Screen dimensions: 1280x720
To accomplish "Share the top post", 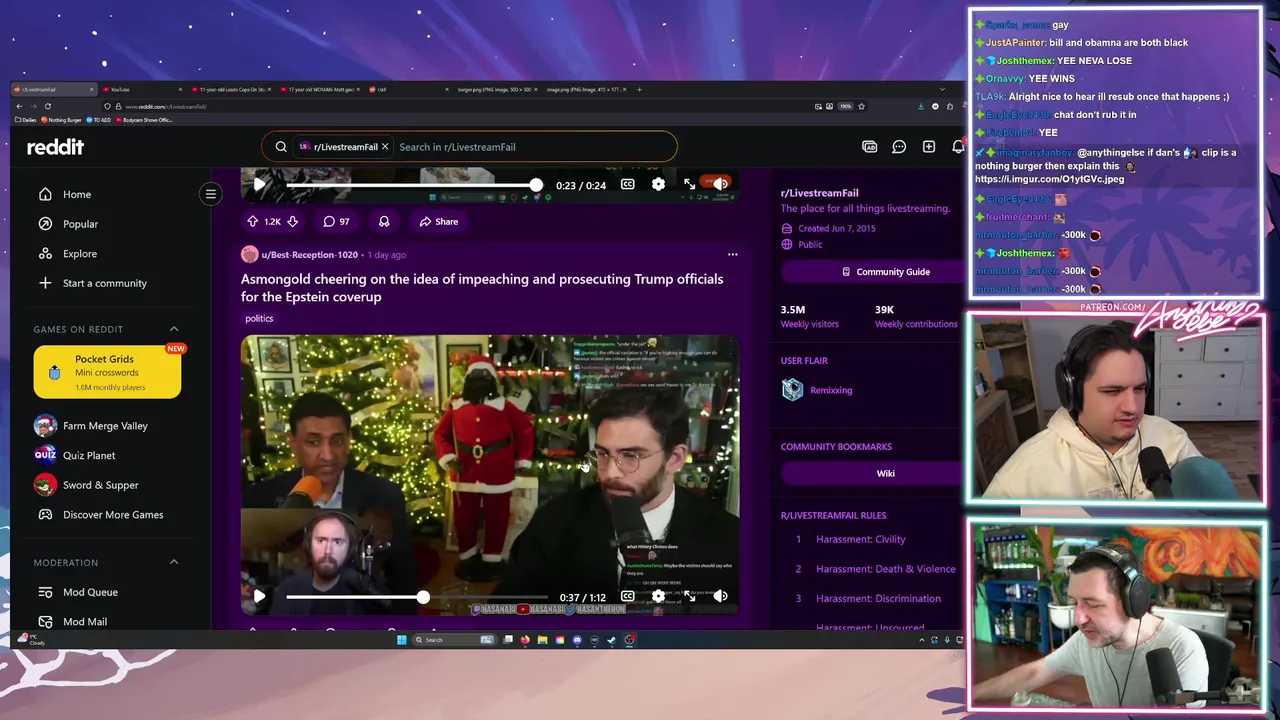I will pyautogui.click(x=439, y=222).
